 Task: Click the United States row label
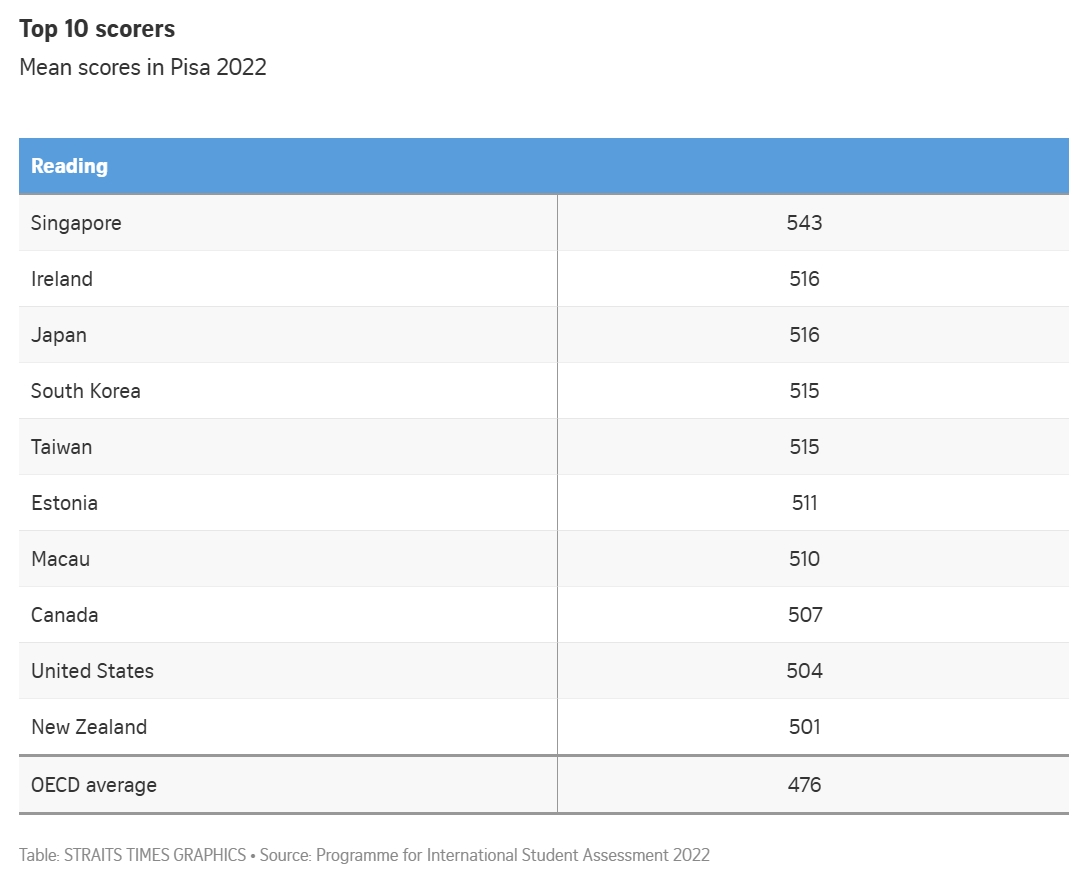92,671
